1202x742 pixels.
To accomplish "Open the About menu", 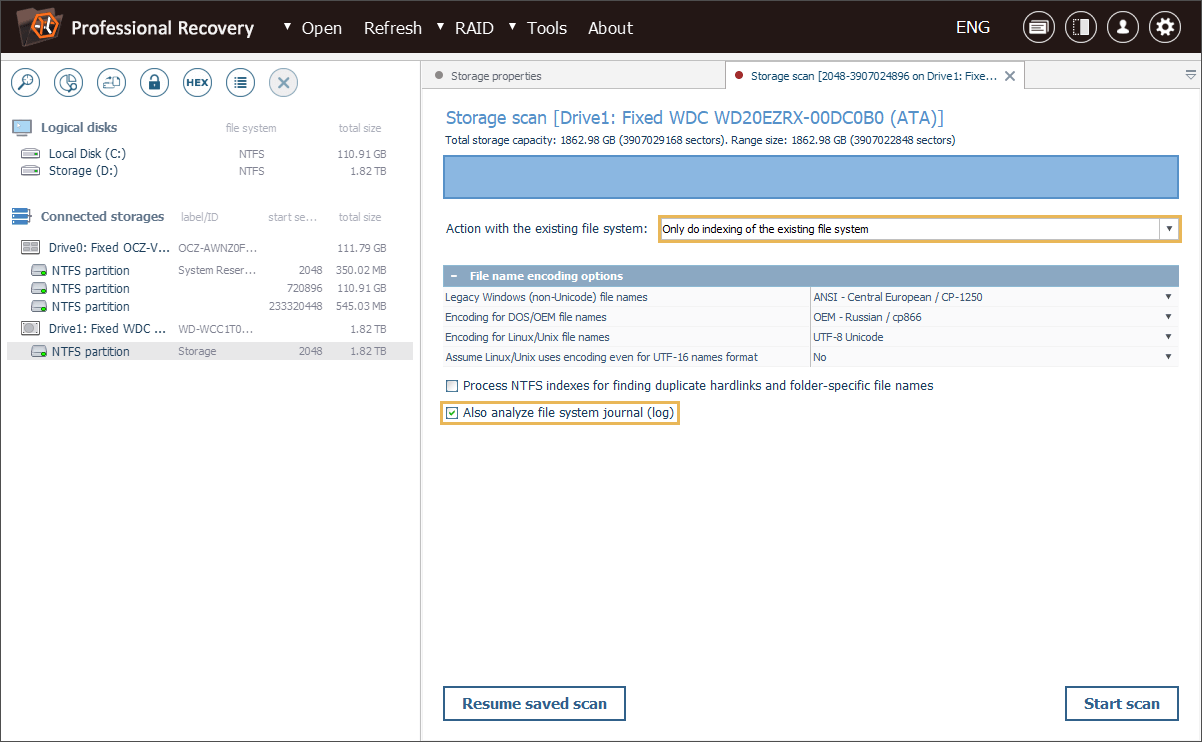I will pyautogui.click(x=610, y=28).
